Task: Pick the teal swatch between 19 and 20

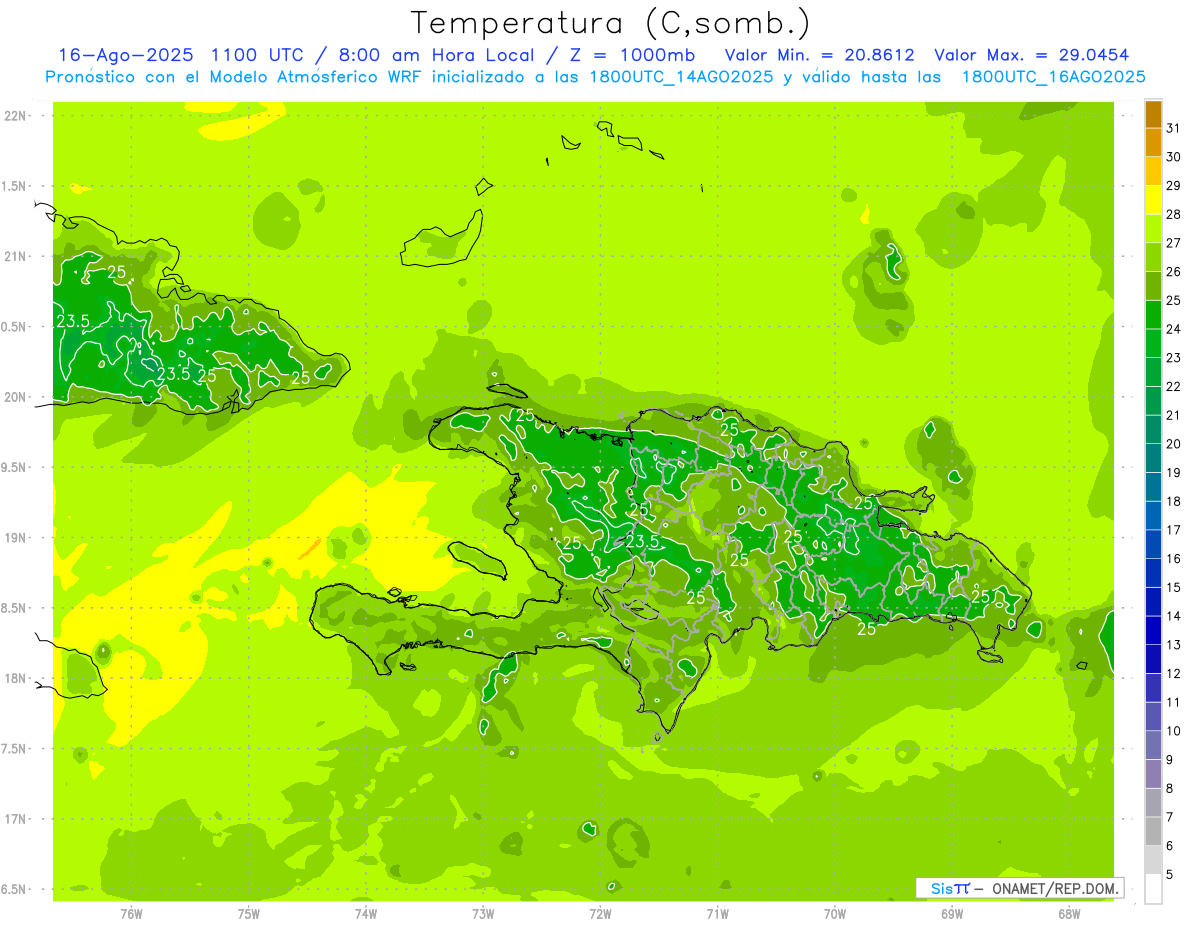Action: click(1154, 459)
